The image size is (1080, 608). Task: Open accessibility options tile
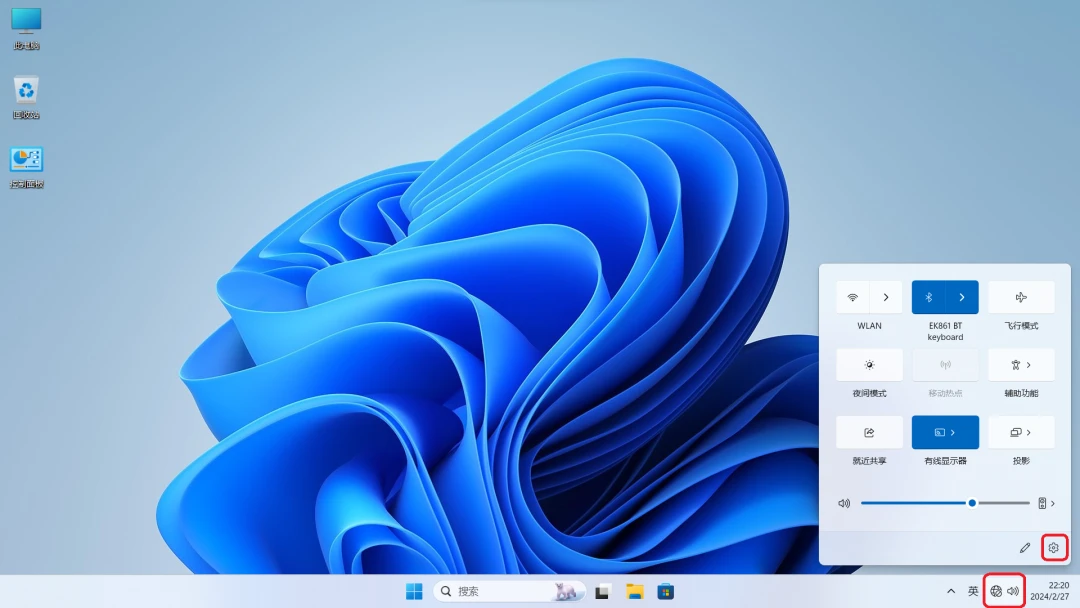tap(1021, 365)
